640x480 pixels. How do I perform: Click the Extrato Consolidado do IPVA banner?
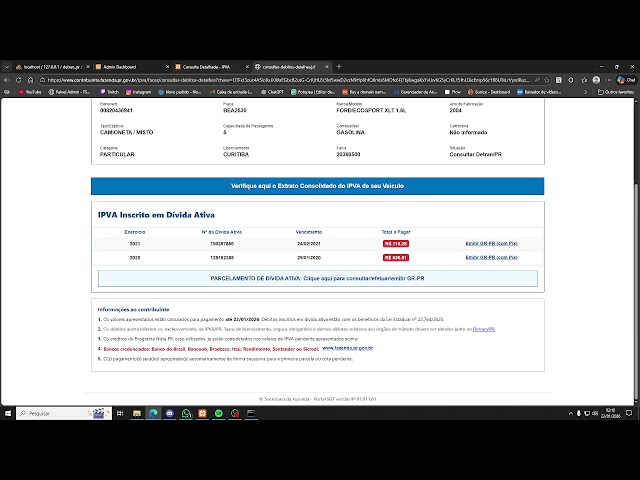[x=318, y=186]
